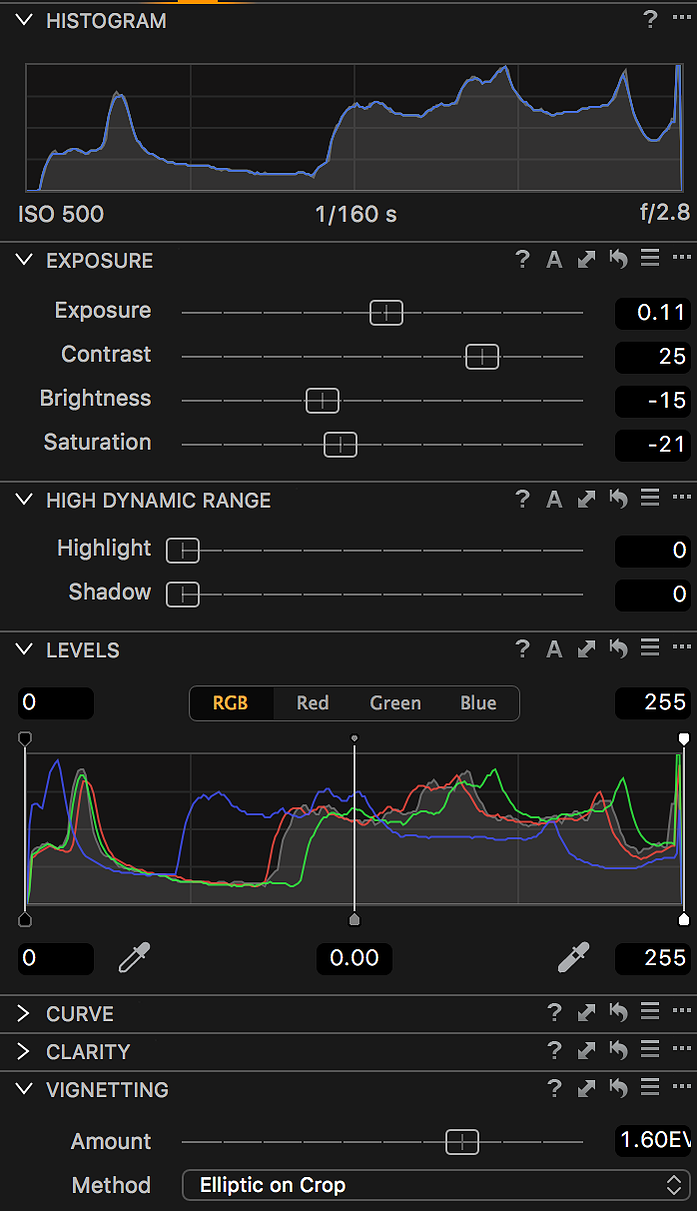The image size is (697, 1211).
Task: Open Levels presets menu icon
Action: [x=650, y=648]
